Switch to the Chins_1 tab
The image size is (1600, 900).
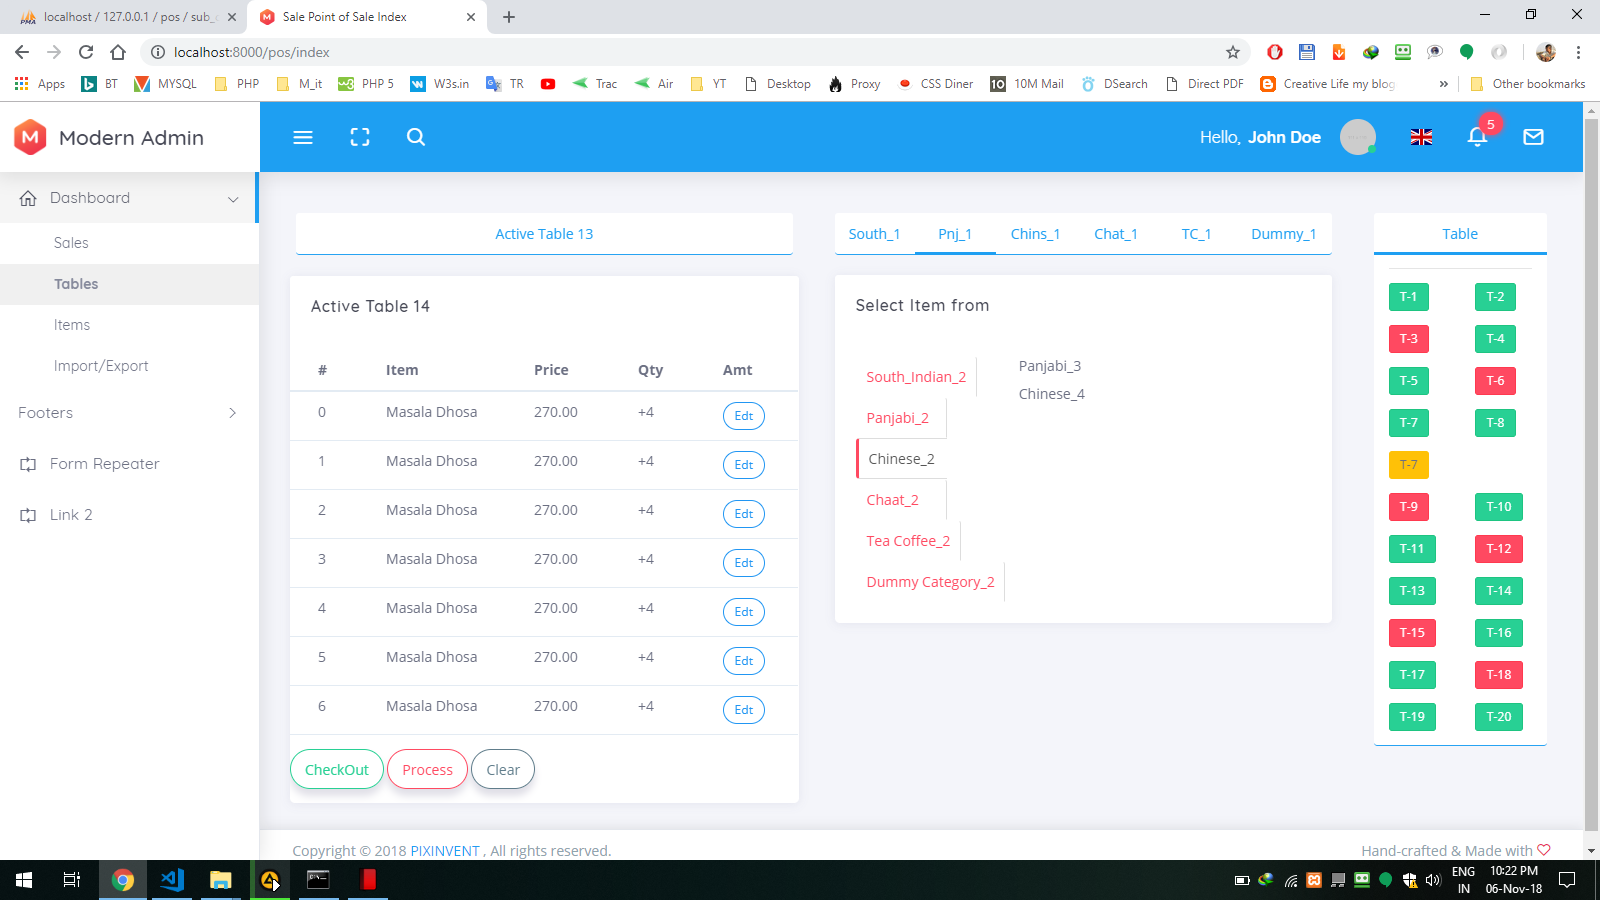[1035, 234]
